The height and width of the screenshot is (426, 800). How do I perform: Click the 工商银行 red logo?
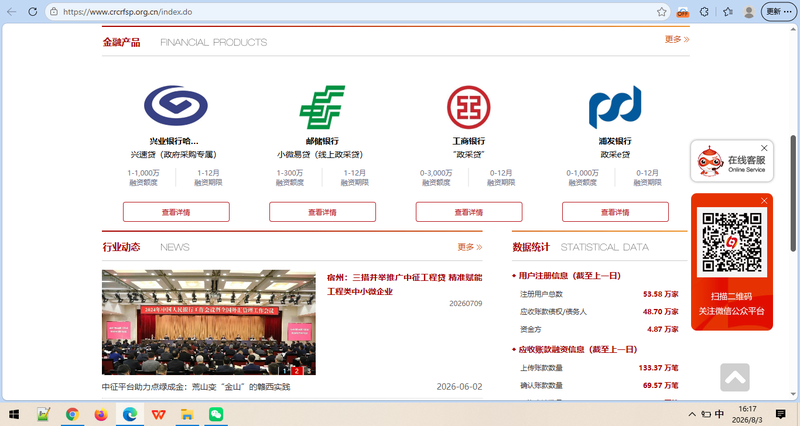pos(468,107)
